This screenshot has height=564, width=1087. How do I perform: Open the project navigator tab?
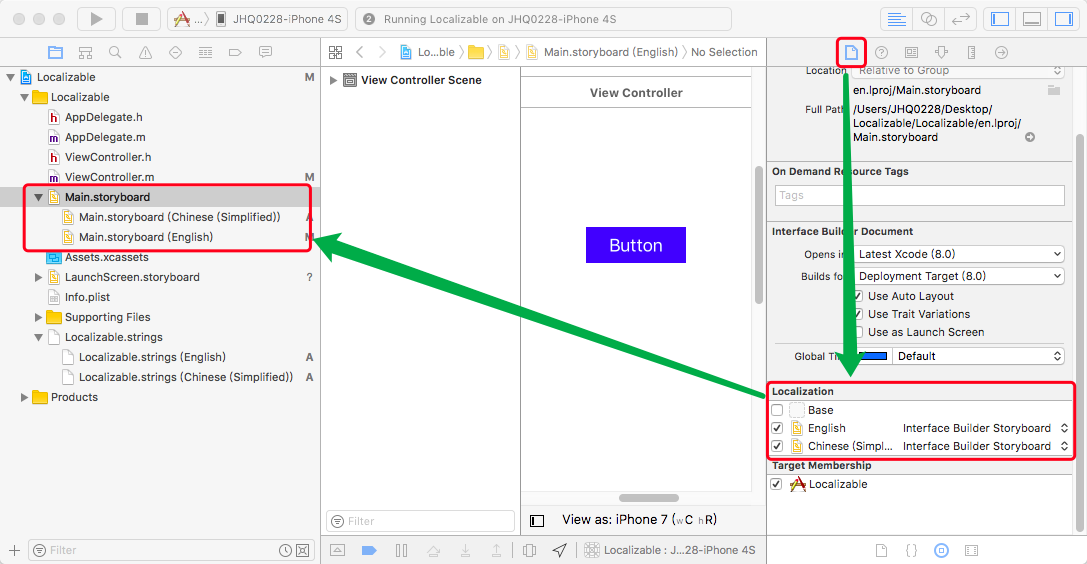tap(55, 52)
